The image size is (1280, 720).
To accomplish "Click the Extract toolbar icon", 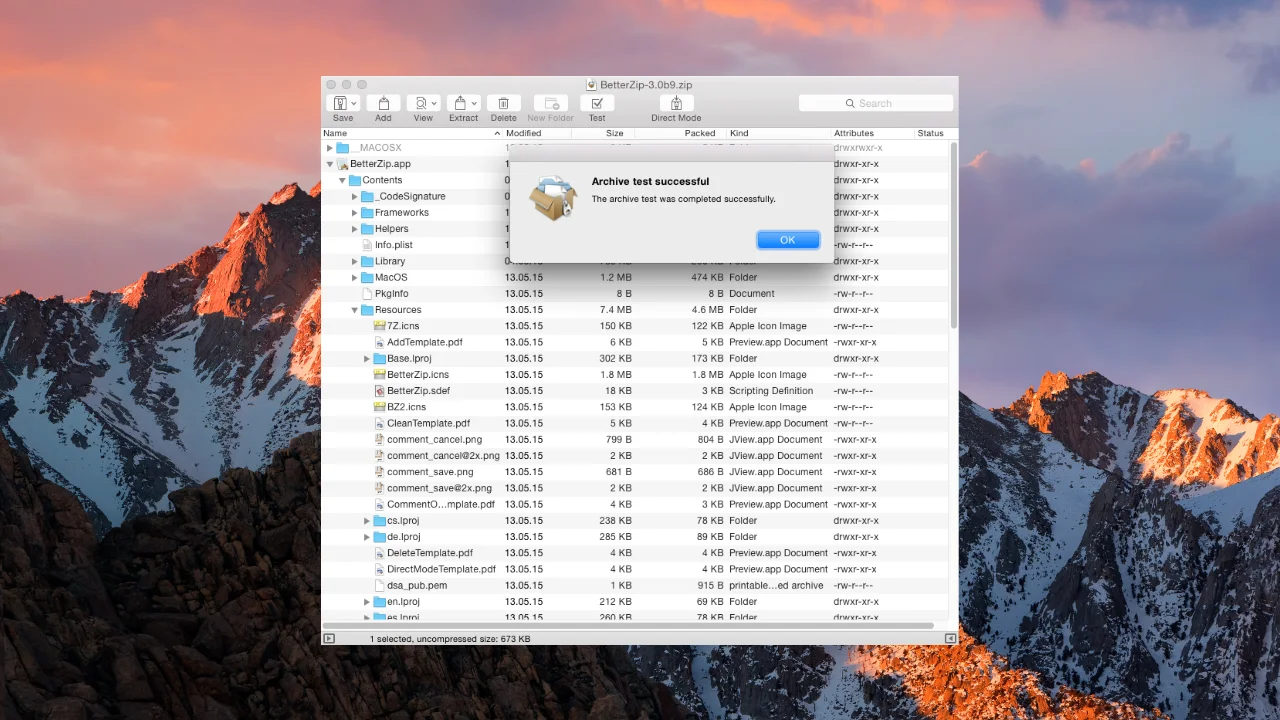I will tap(460, 103).
